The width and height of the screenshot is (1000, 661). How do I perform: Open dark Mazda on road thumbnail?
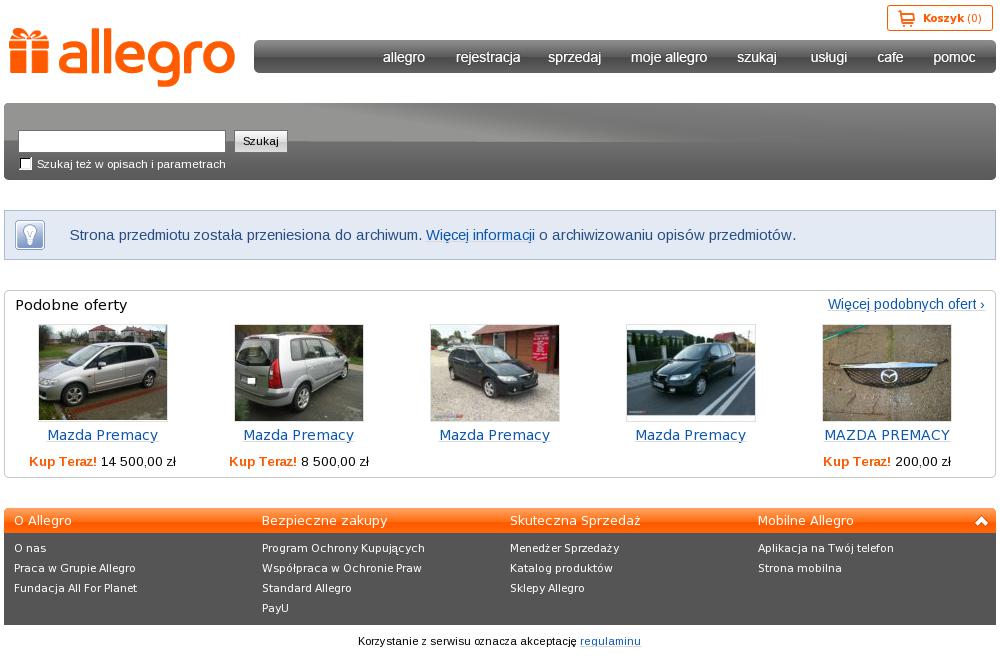click(691, 373)
